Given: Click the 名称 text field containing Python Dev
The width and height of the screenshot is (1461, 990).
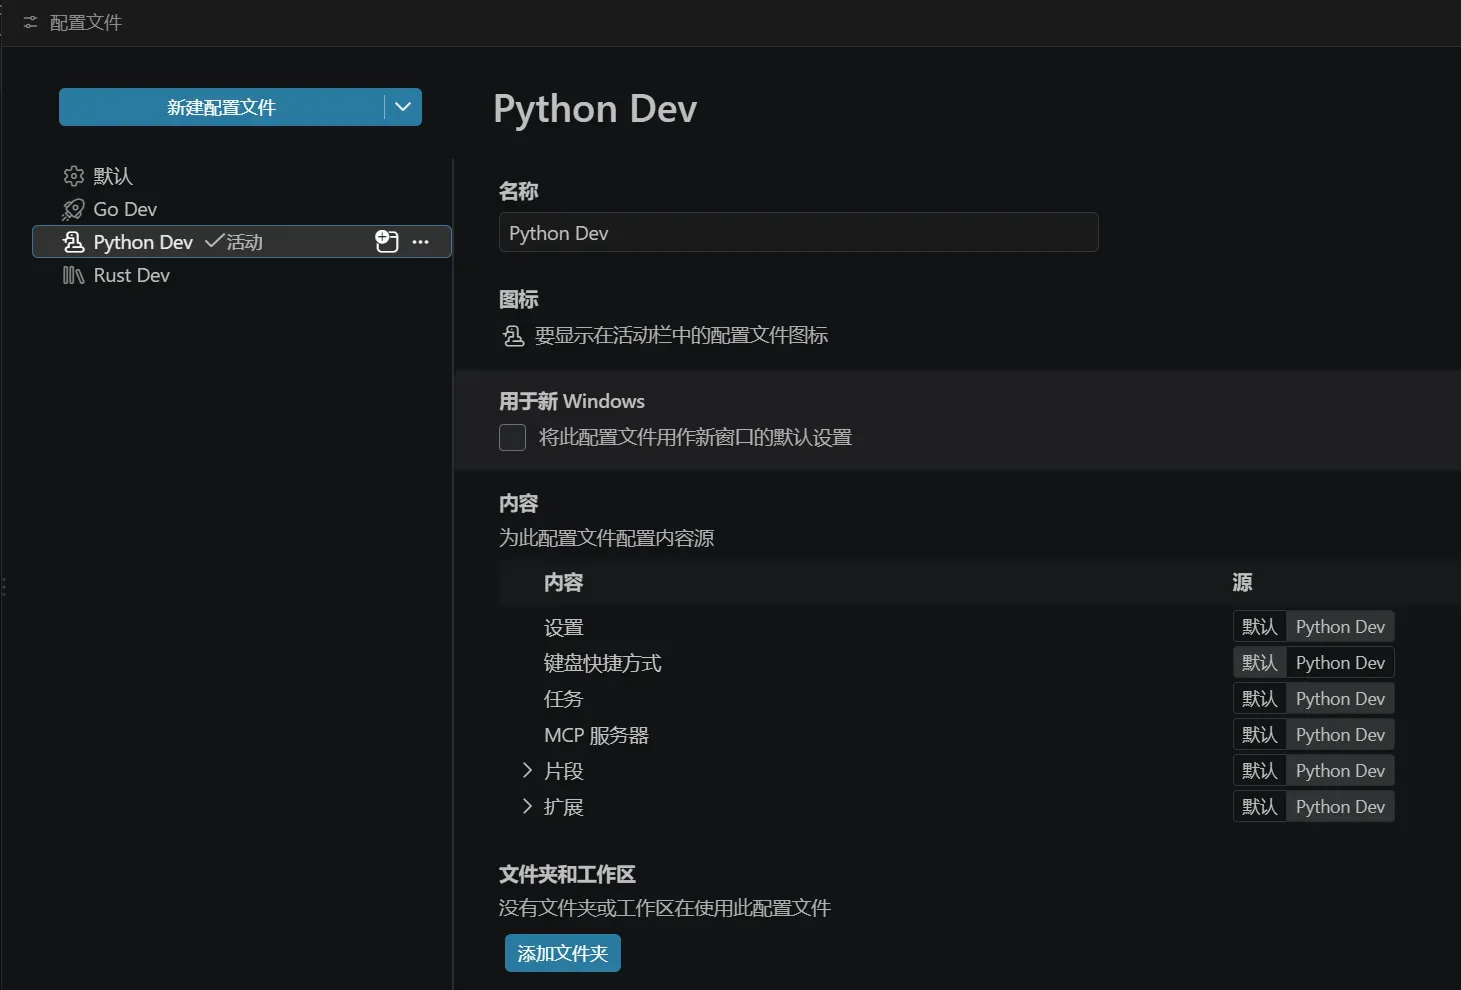Looking at the screenshot, I should coord(798,232).
